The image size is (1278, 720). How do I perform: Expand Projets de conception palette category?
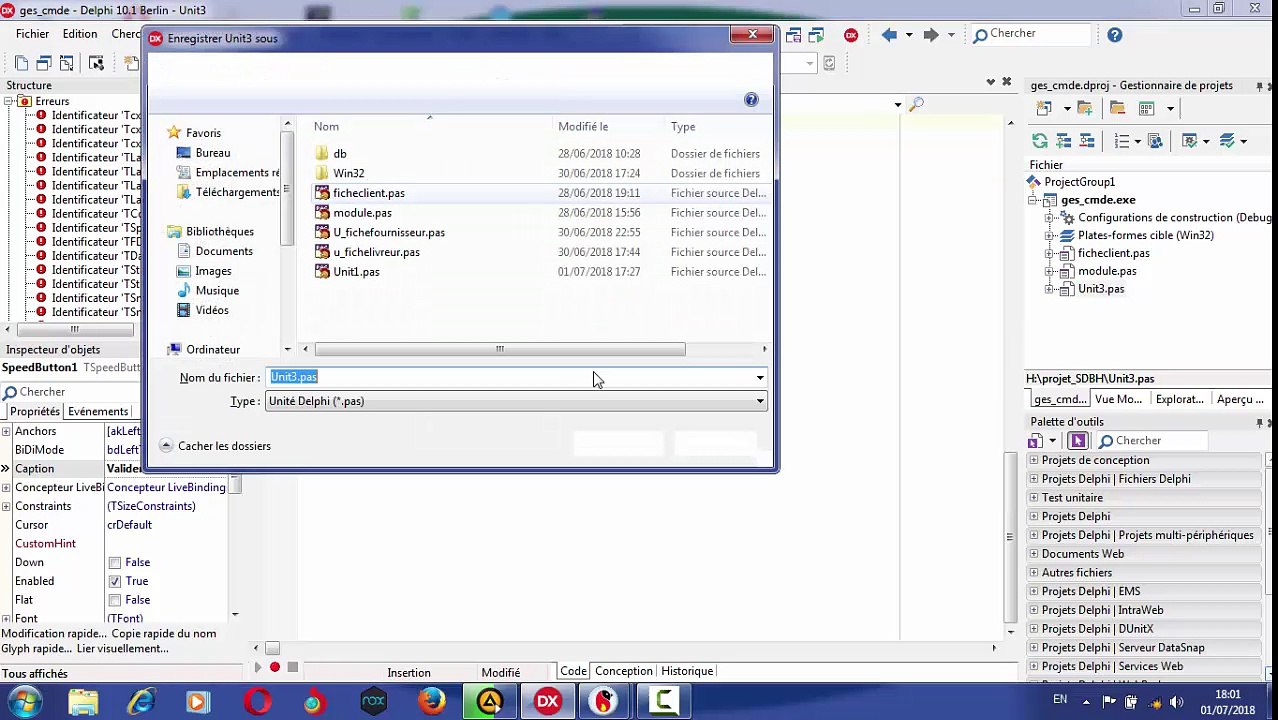(1034, 460)
